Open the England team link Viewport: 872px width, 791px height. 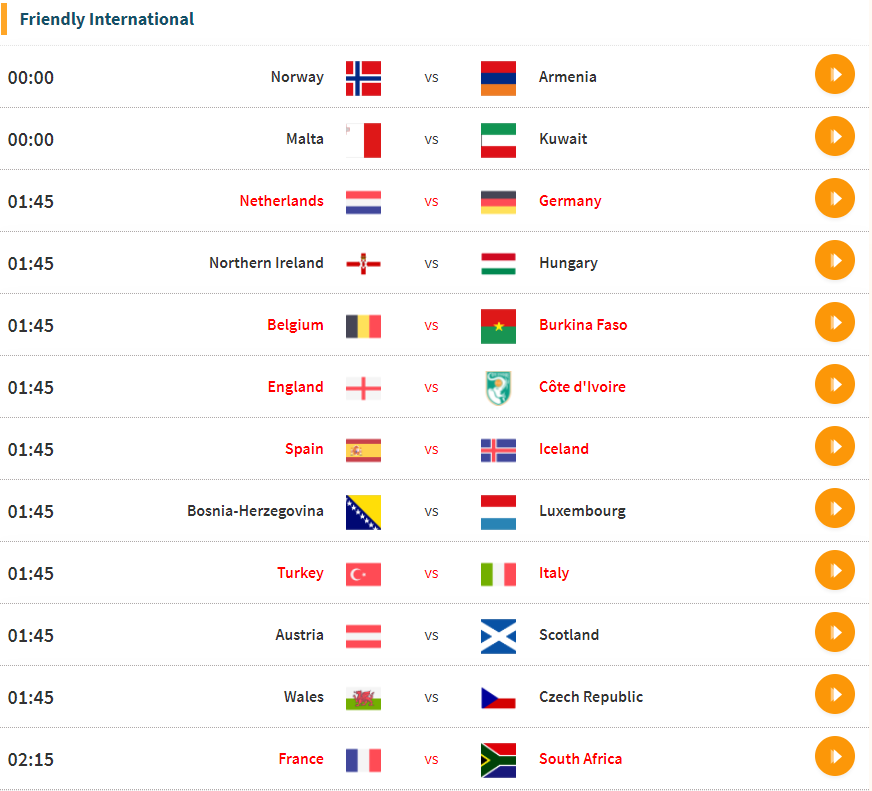click(295, 387)
